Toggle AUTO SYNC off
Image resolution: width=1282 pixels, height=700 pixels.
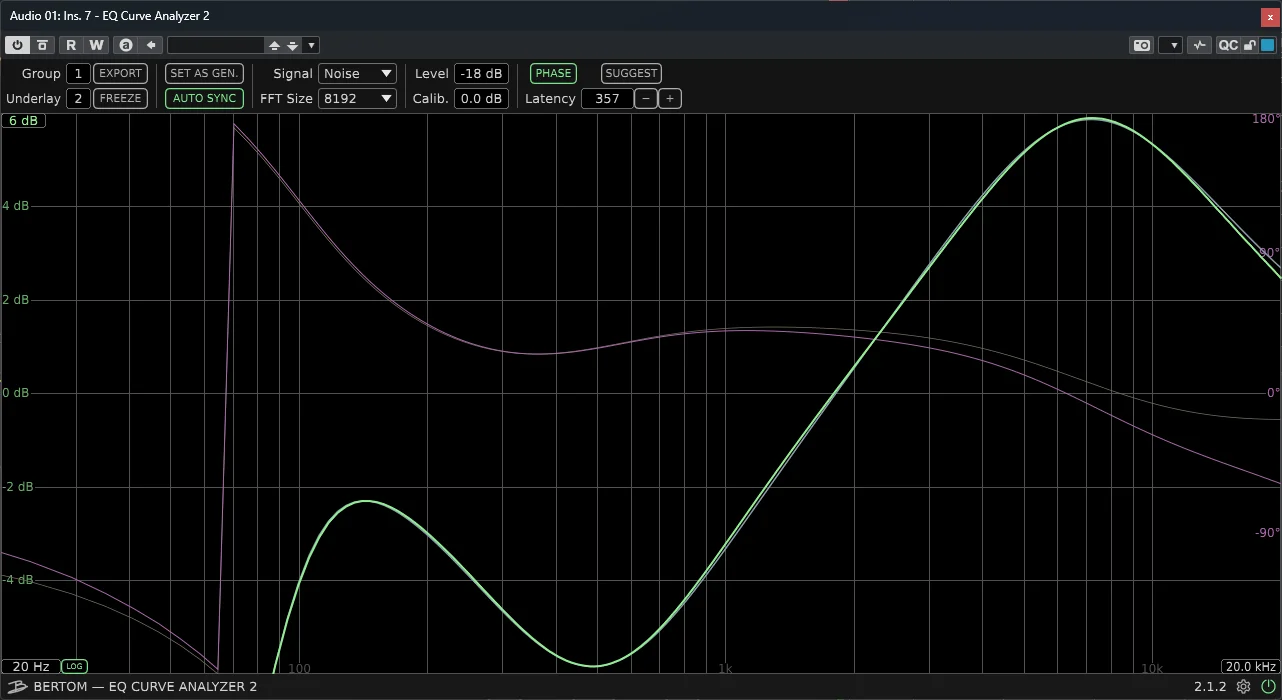(x=204, y=98)
